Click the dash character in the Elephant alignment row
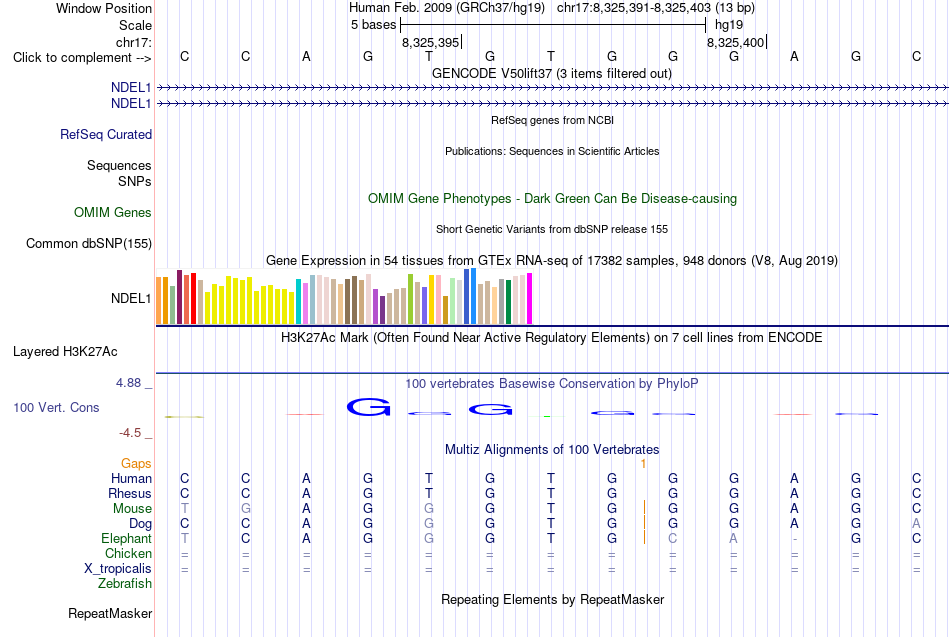The image size is (950, 637). 794,539
